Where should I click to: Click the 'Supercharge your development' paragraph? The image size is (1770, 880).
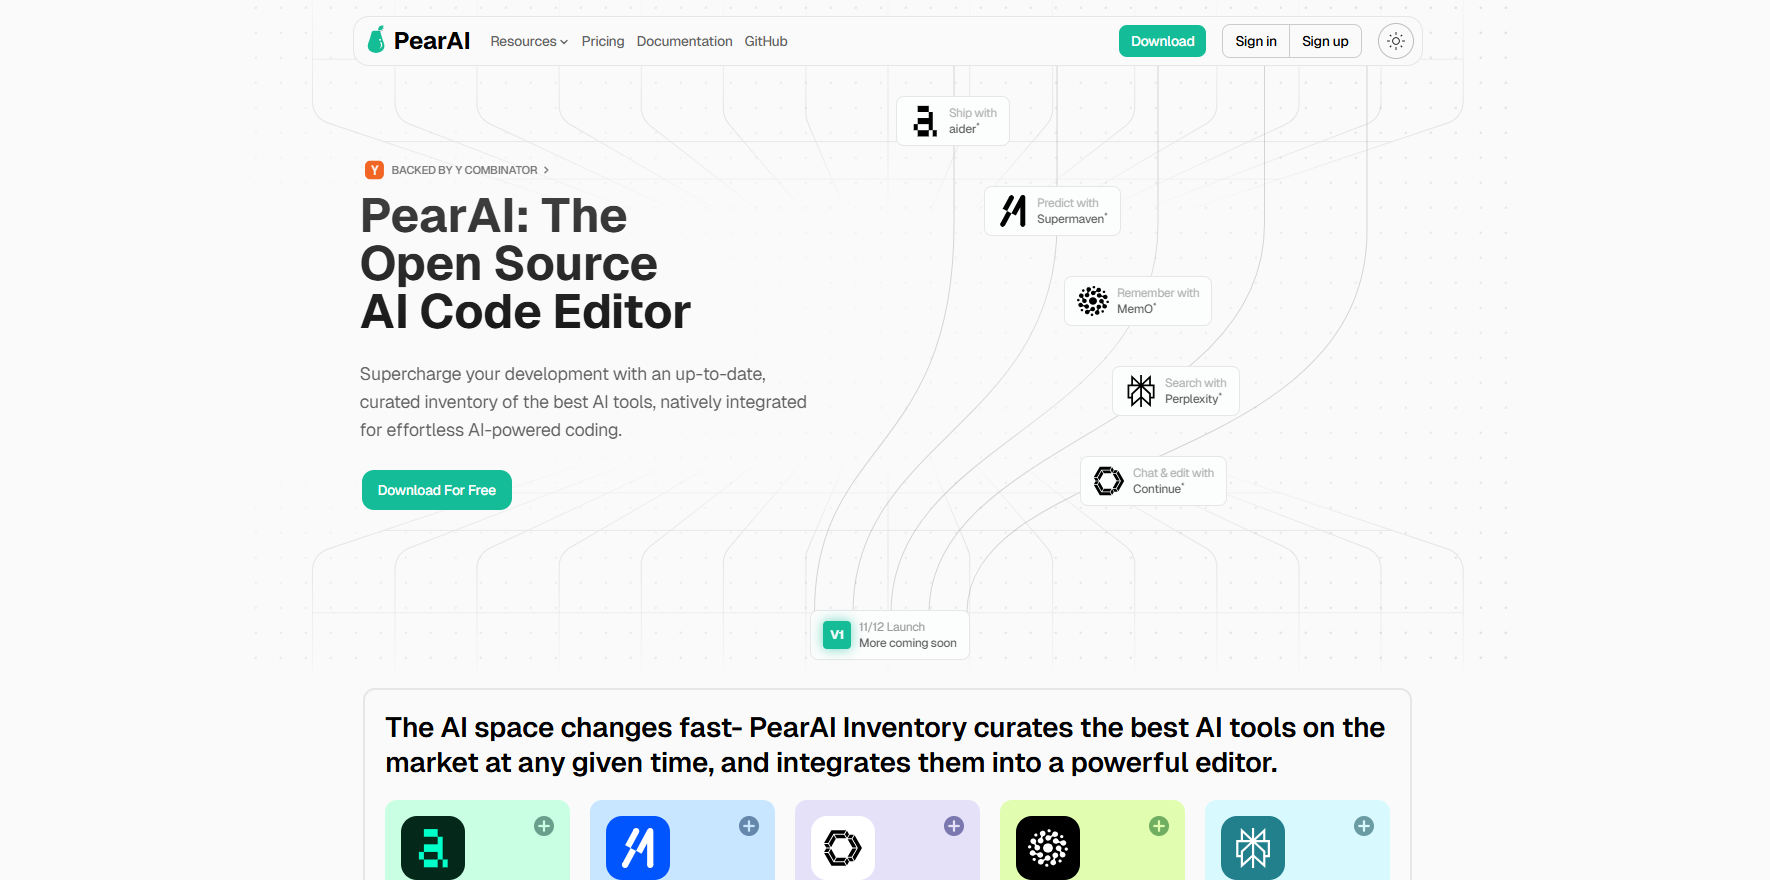(583, 402)
